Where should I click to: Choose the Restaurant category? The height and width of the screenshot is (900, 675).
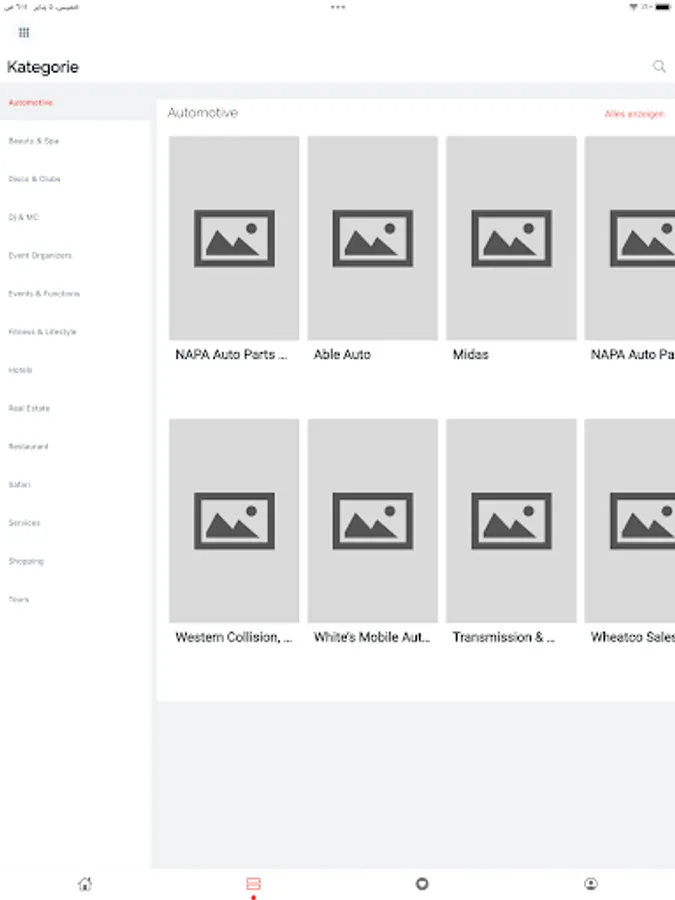75,446
